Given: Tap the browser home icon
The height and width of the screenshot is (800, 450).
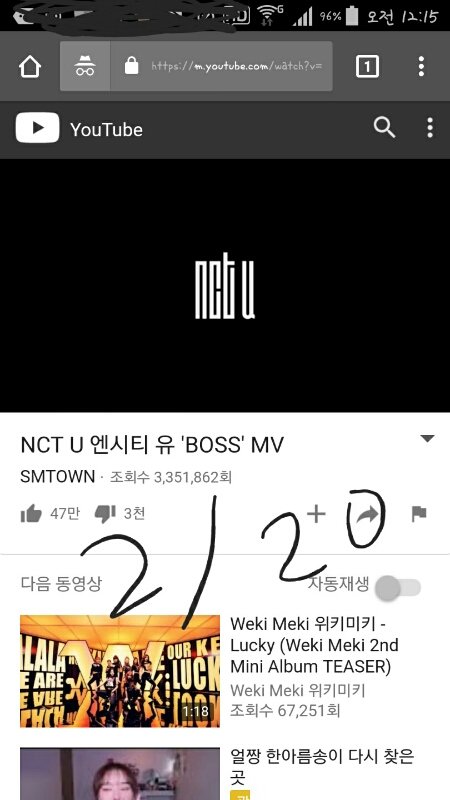Looking at the screenshot, I should point(30,66).
